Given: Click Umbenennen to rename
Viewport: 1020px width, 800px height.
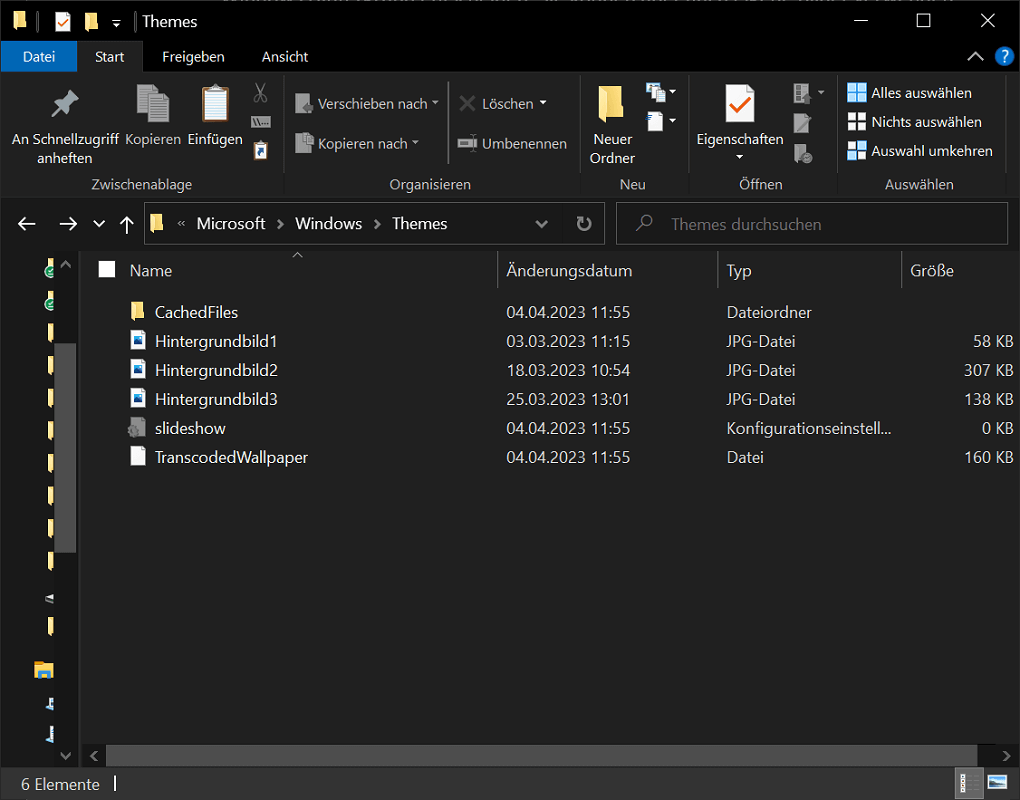Looking at the screenshot, I should click(512, 143).
